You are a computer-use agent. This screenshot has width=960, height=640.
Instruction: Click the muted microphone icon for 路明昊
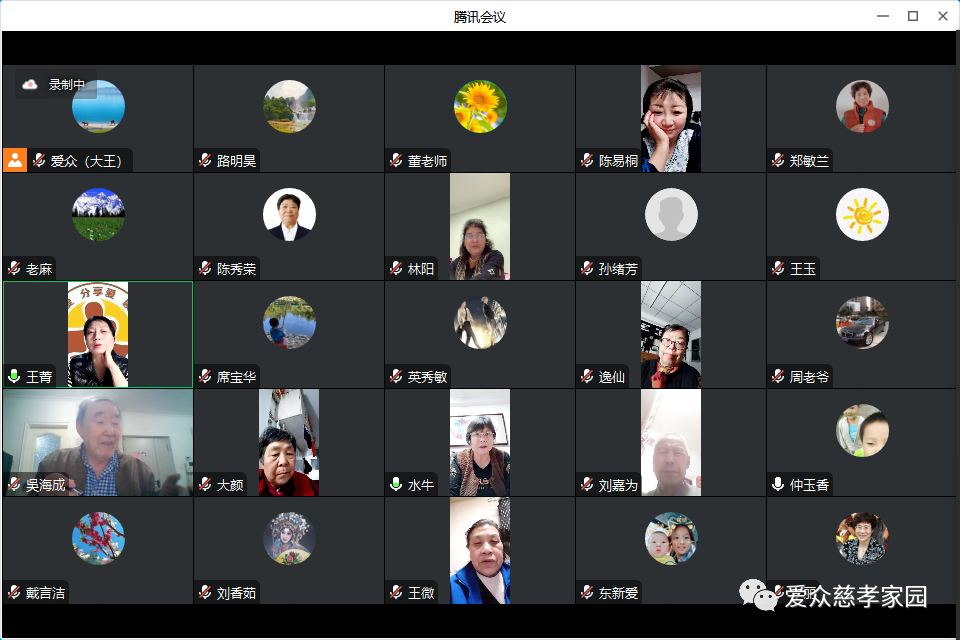pyautogui.click(x=205, y=160)
